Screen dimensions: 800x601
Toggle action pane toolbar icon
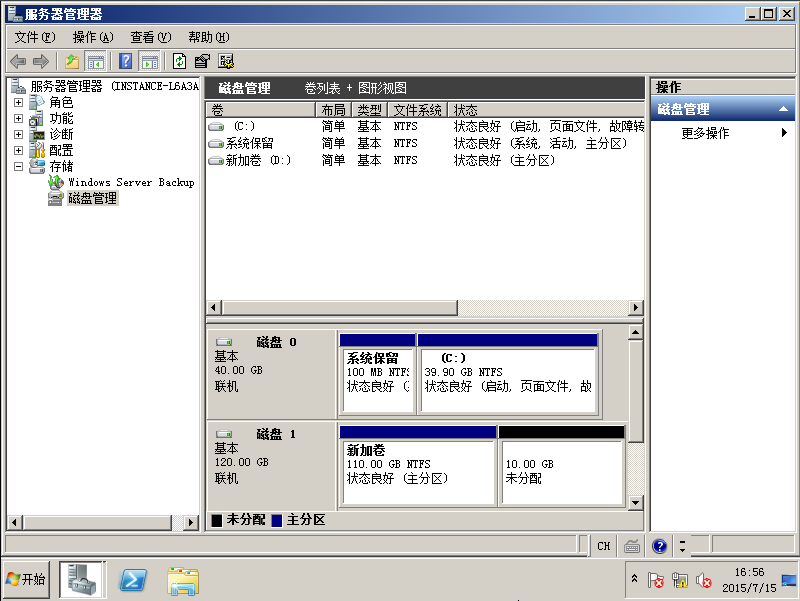149,62
